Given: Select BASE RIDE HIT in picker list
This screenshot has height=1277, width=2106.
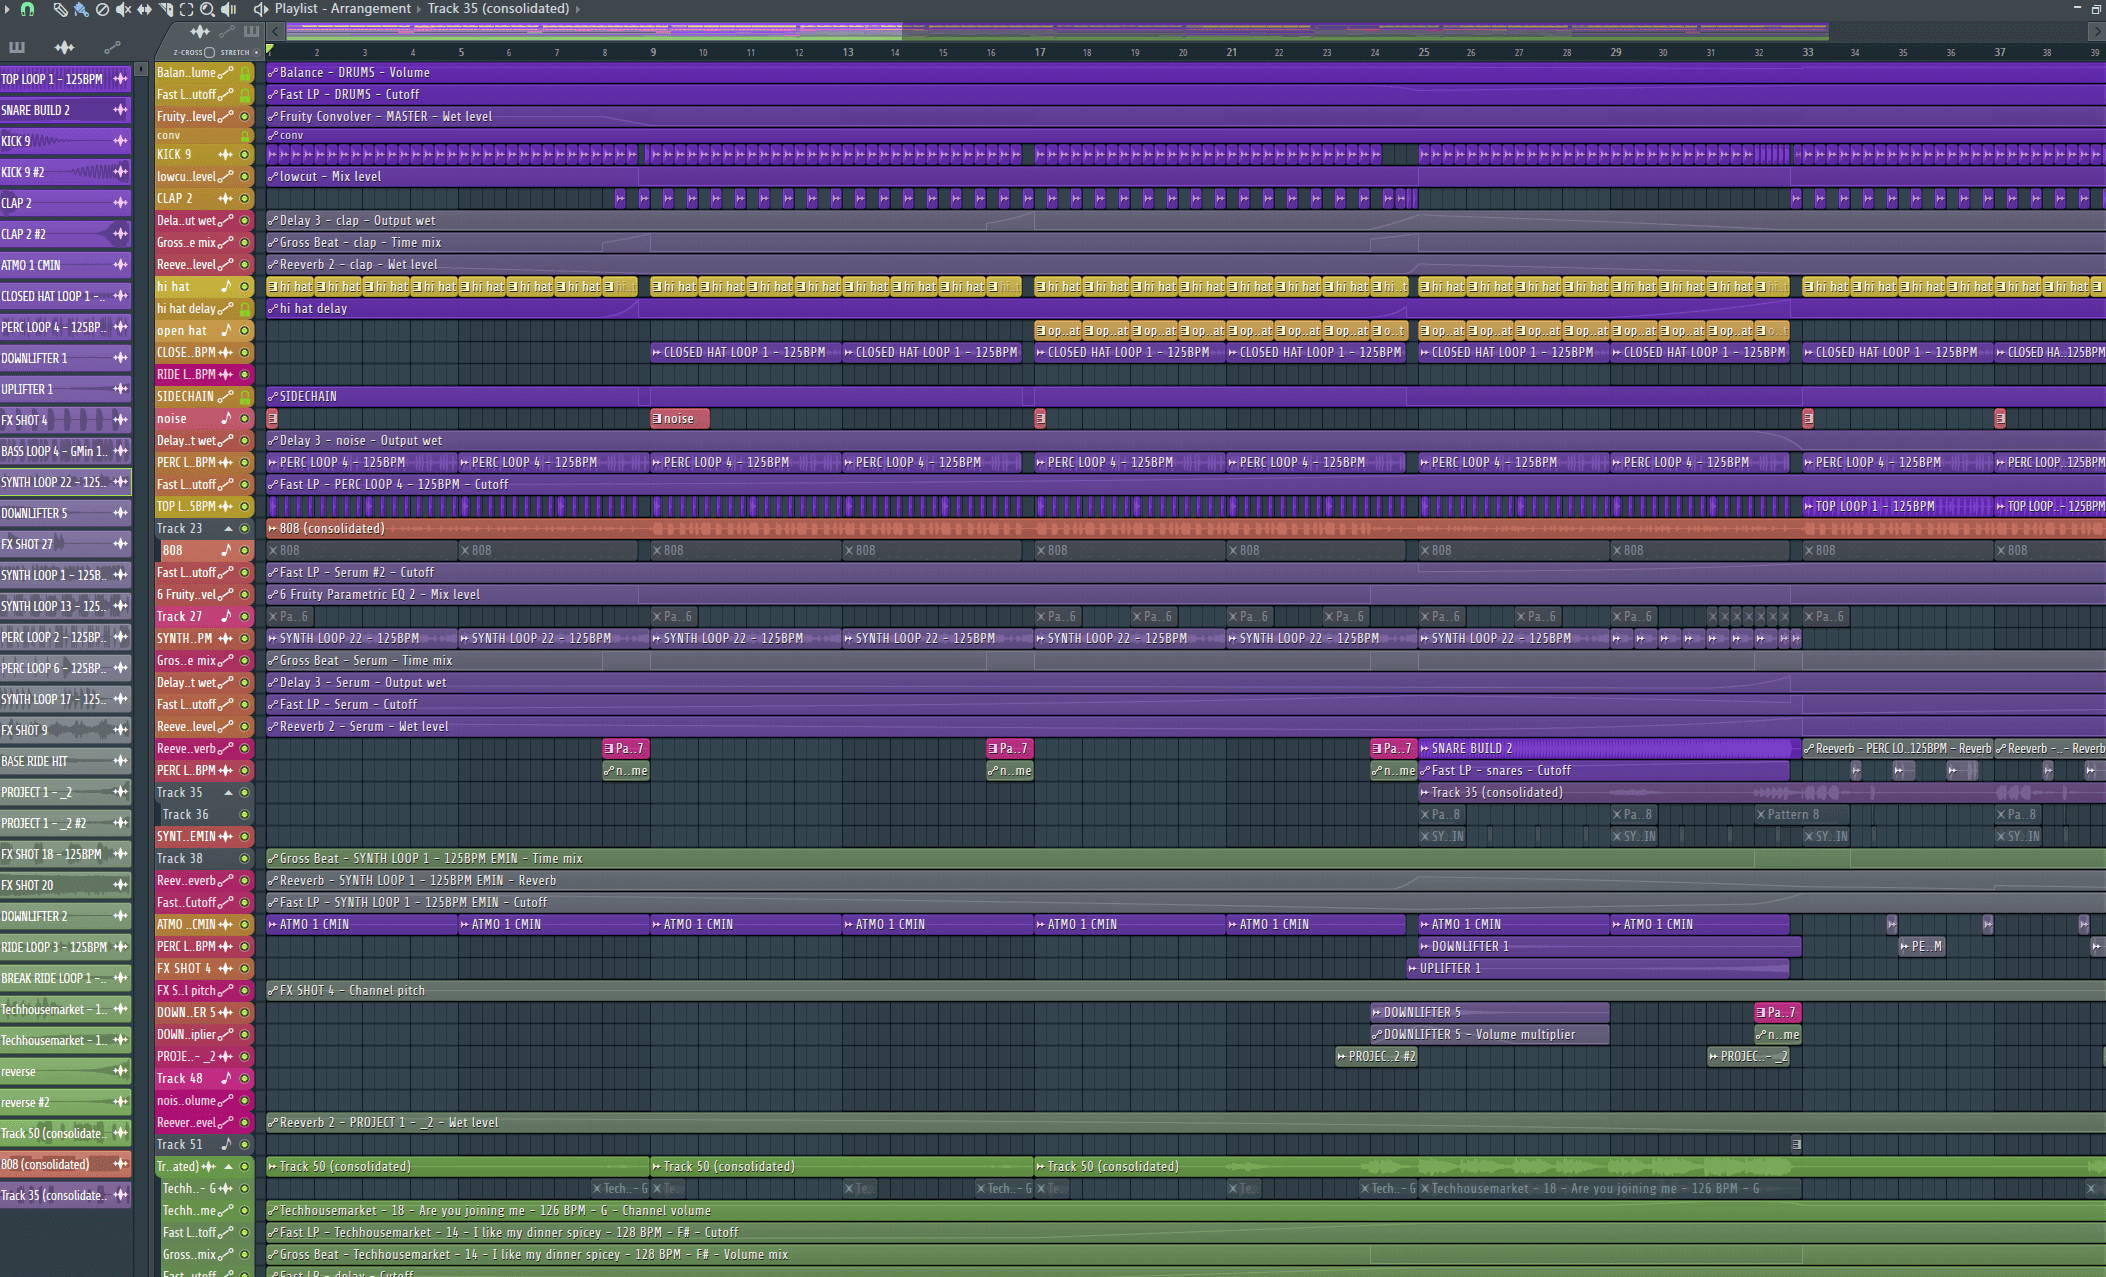Looking at the screenshot, I should (x=65, y=761).
